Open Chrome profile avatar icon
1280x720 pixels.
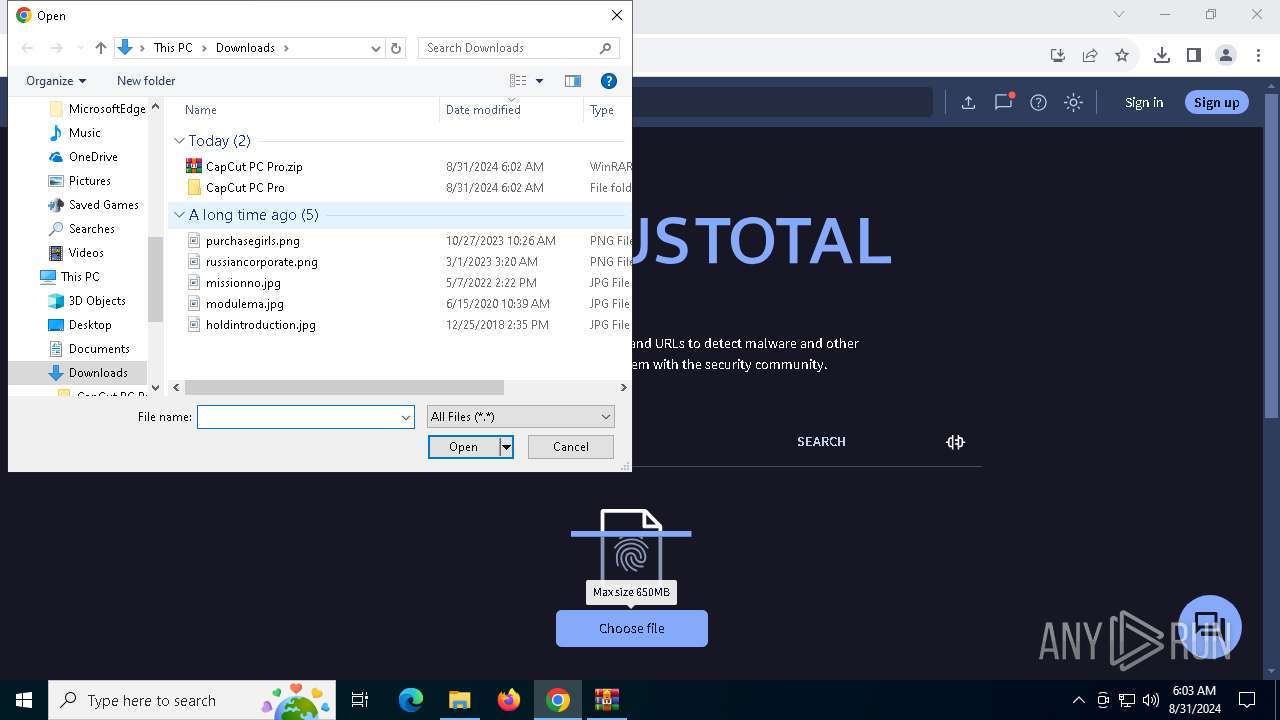[1226, 55]
